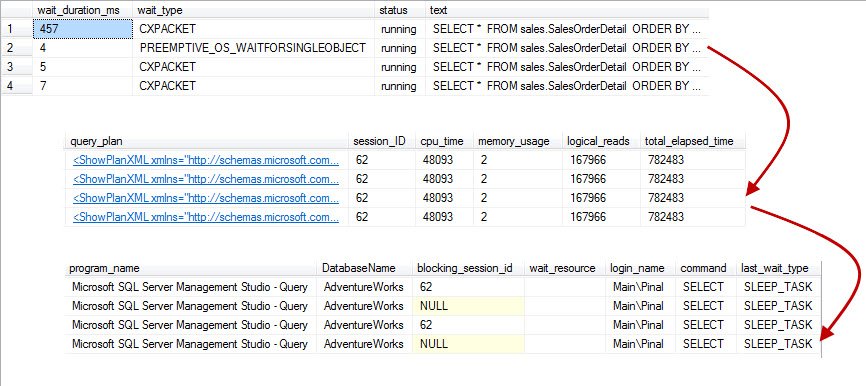The height and width of the screenshot is (386, 866).
Task: Click the total_elapsed_time column header
Action: [x=693, y=141]
